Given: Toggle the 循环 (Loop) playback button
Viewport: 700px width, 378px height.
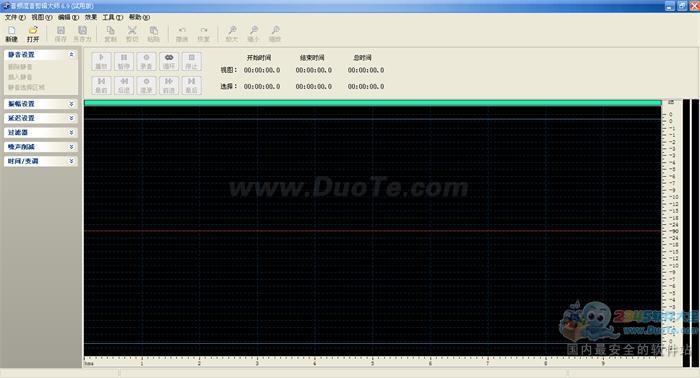Looking at the screenshot, I should tap(169, 62).
